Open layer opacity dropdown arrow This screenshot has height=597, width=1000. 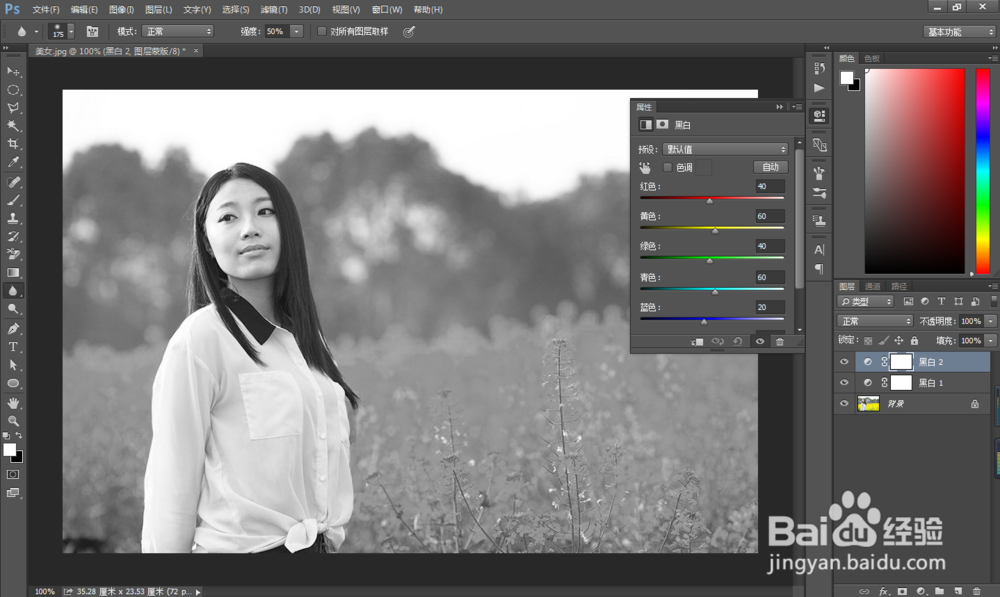pyautogui.click(x=990, y=321)
